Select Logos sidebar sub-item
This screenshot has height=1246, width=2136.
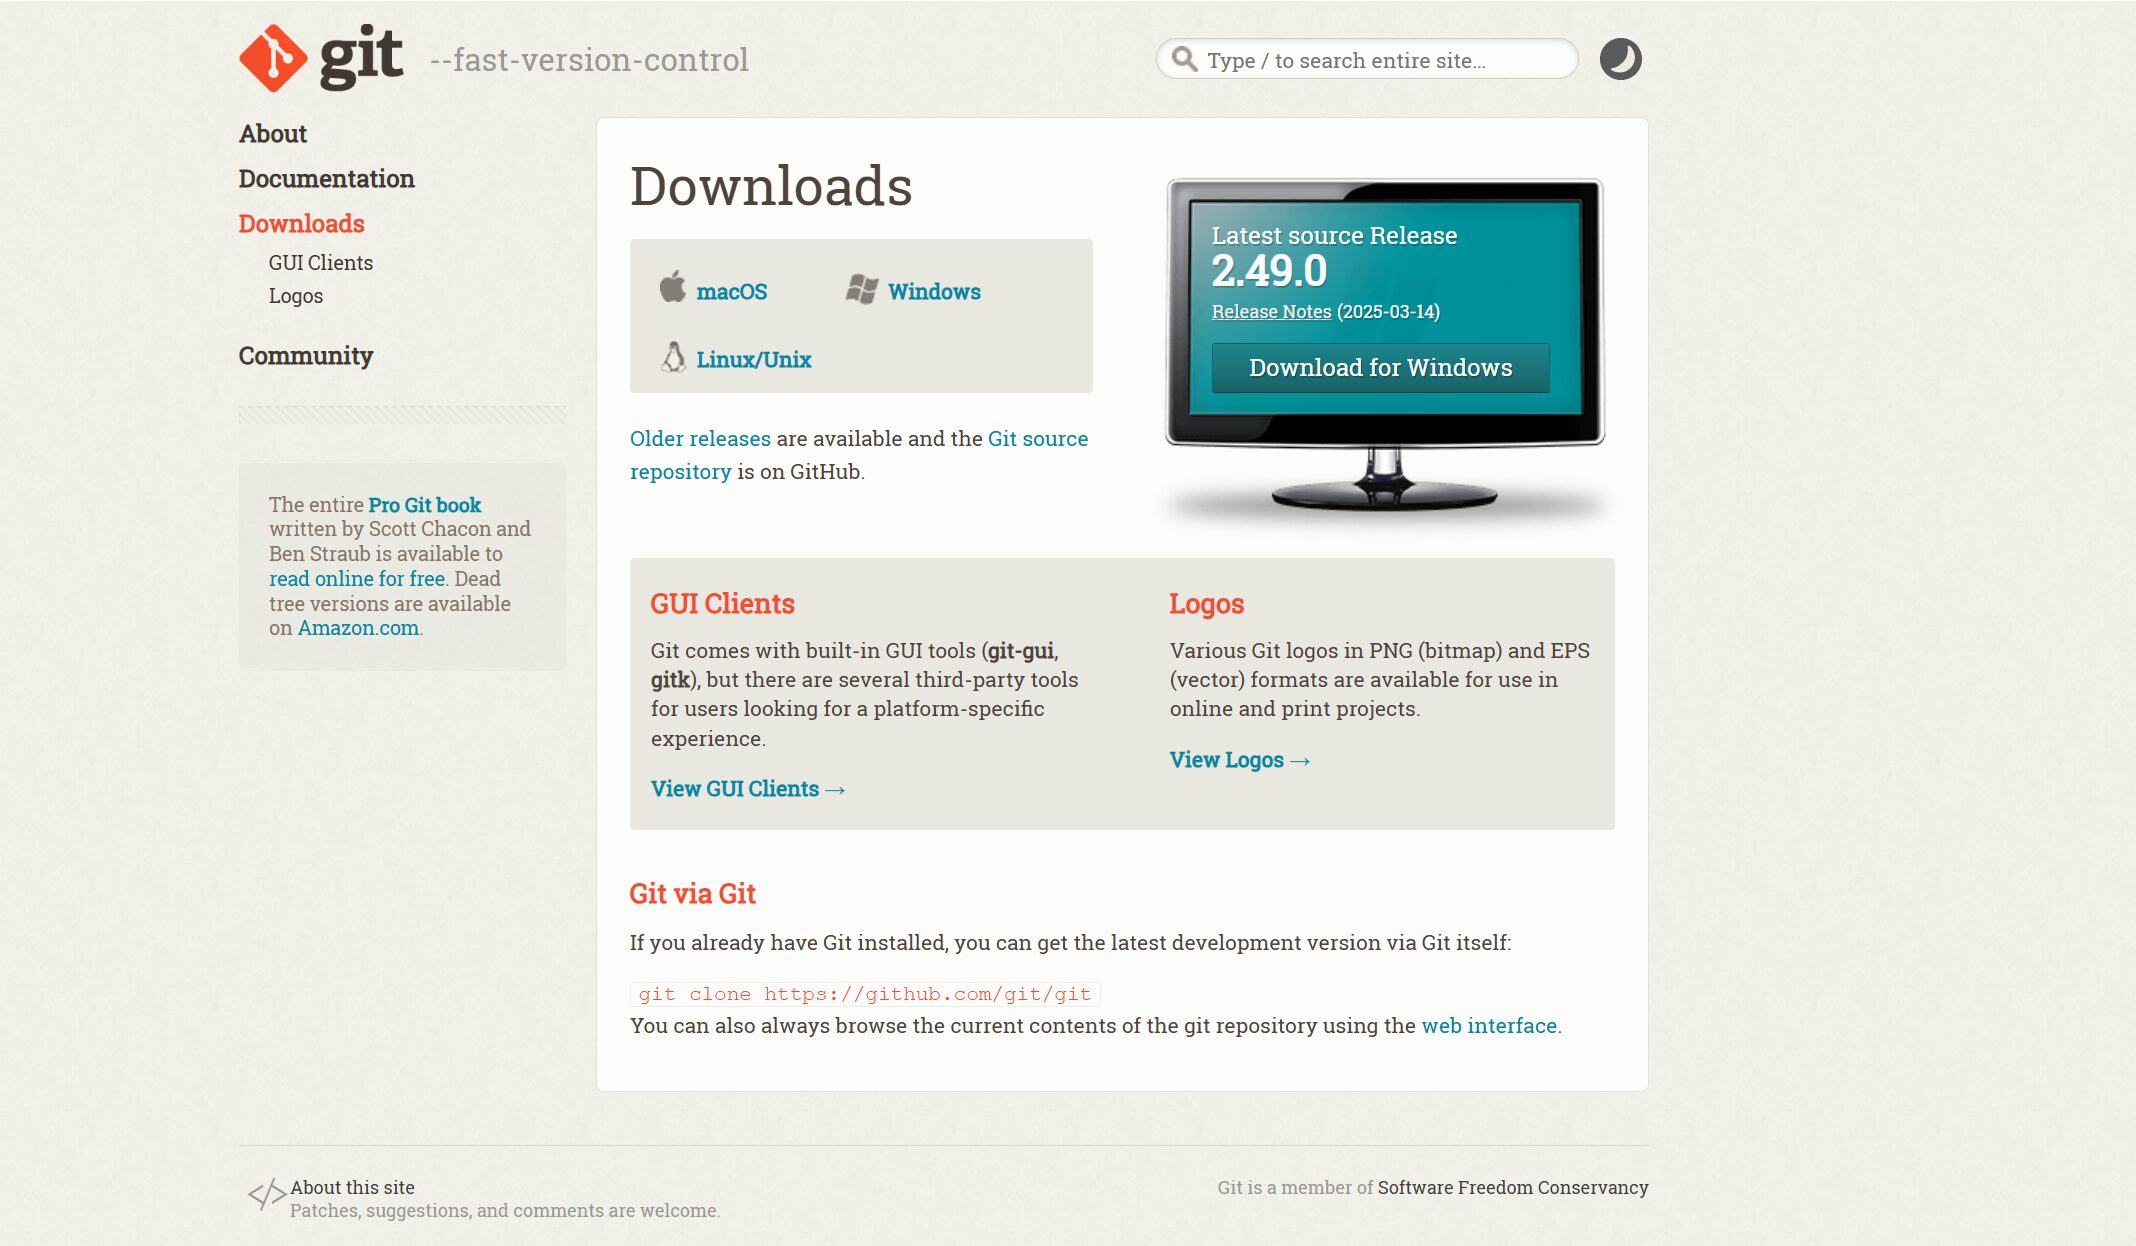click(295, 296)
